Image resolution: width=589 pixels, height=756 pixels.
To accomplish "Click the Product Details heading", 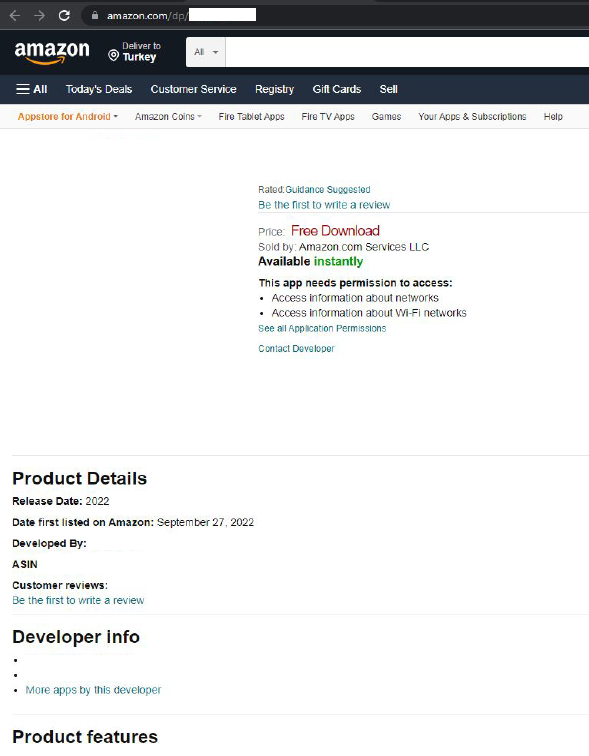I will point(80,478).
